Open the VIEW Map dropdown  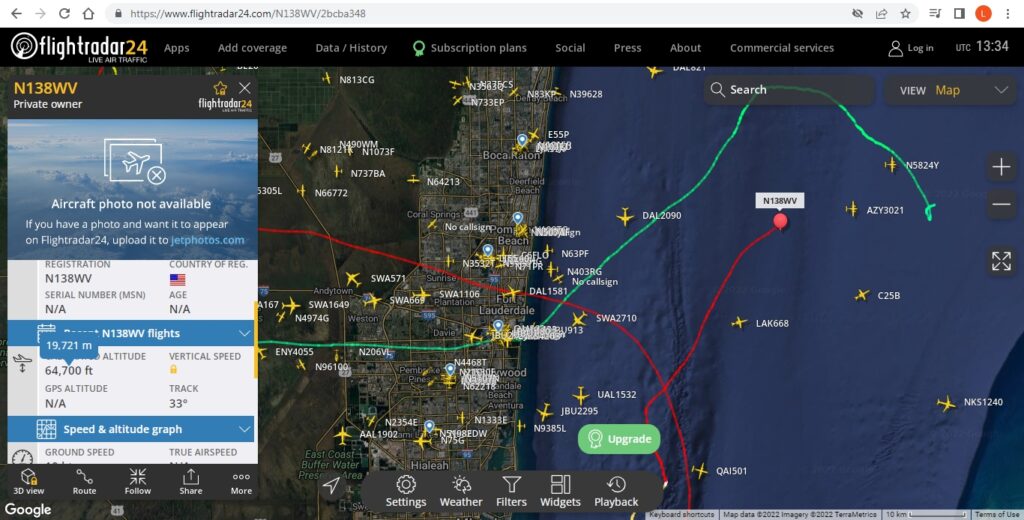click(x=951, y=90)
